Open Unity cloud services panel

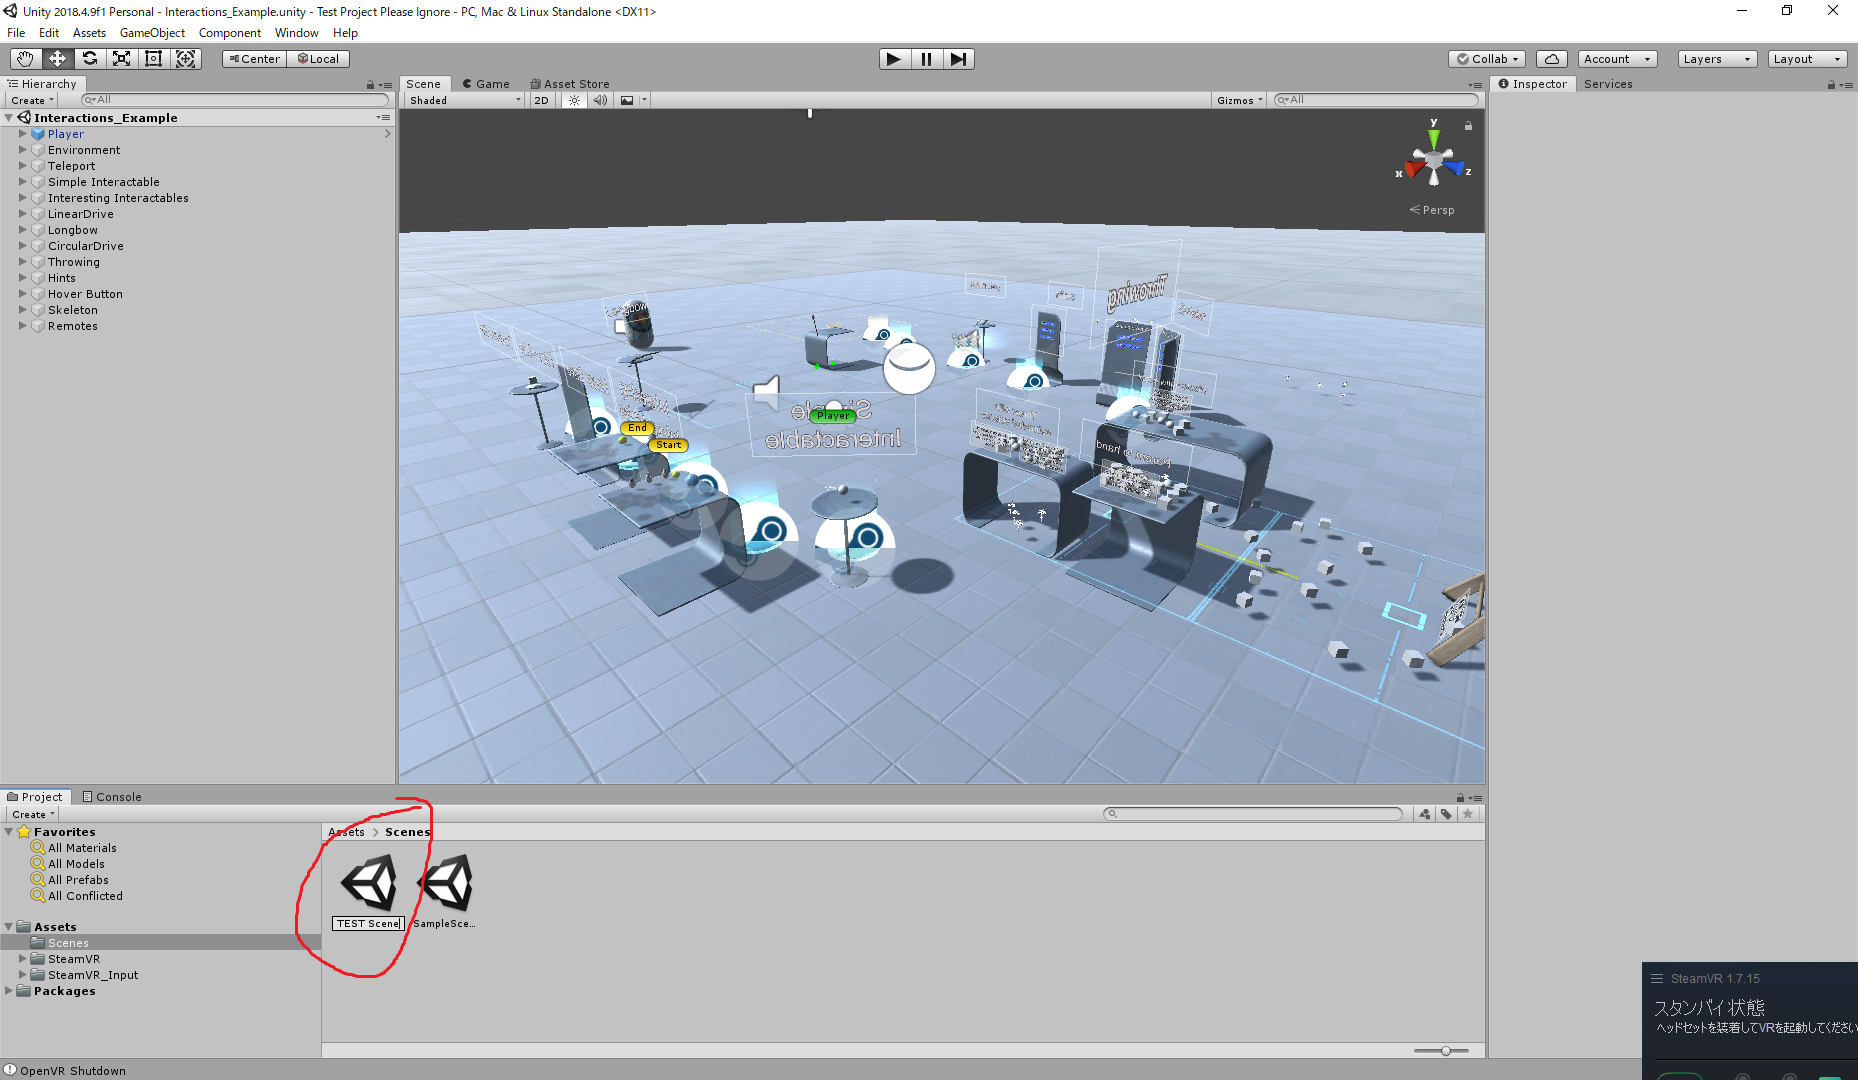tap(1551, 58)
